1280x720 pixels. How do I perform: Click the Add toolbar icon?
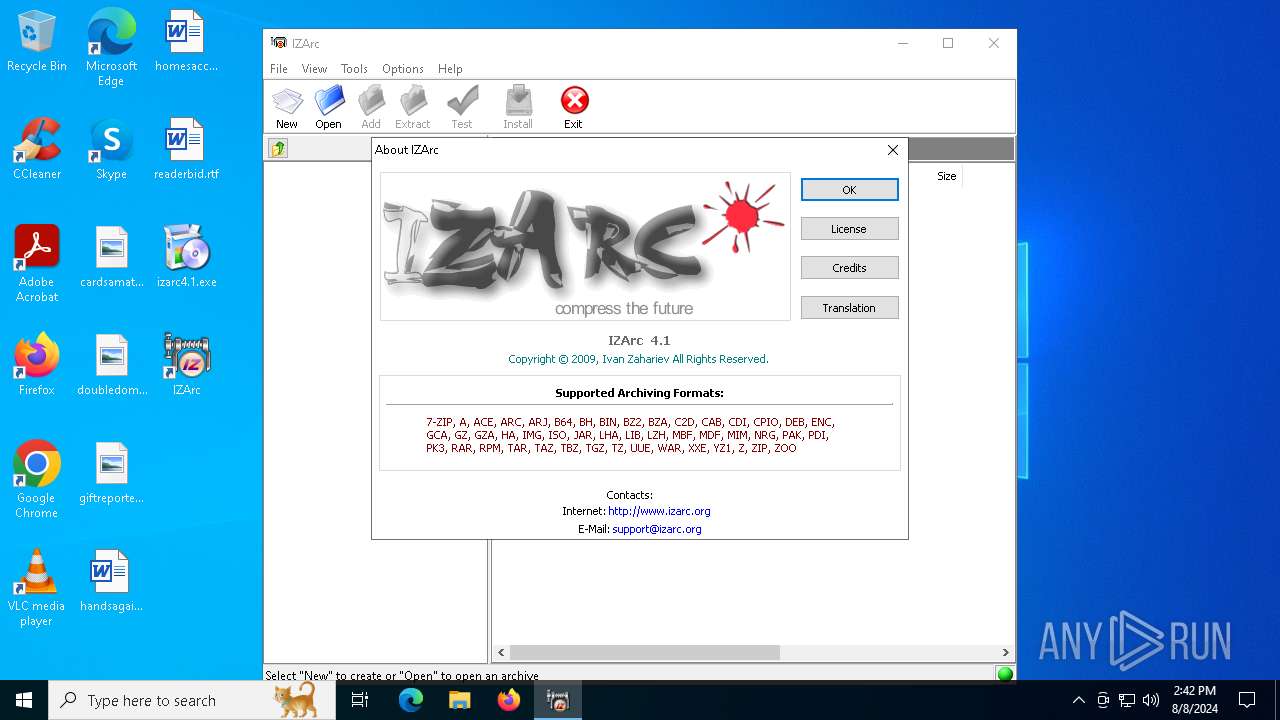[x=371, y=107]
